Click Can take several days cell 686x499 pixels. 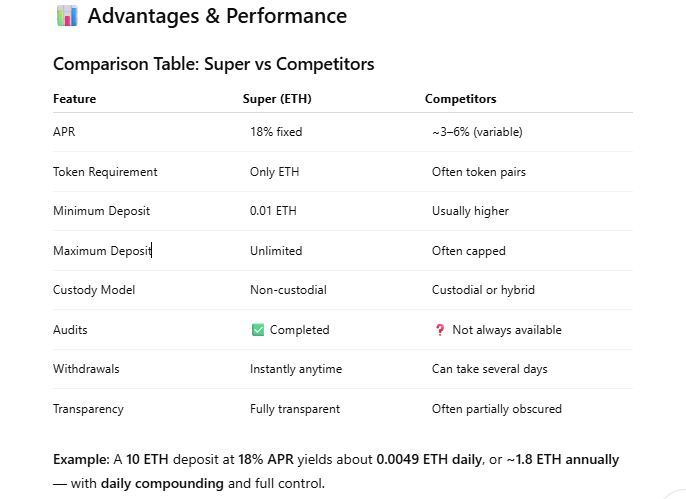pyautogui.click(x=490, y=369)
